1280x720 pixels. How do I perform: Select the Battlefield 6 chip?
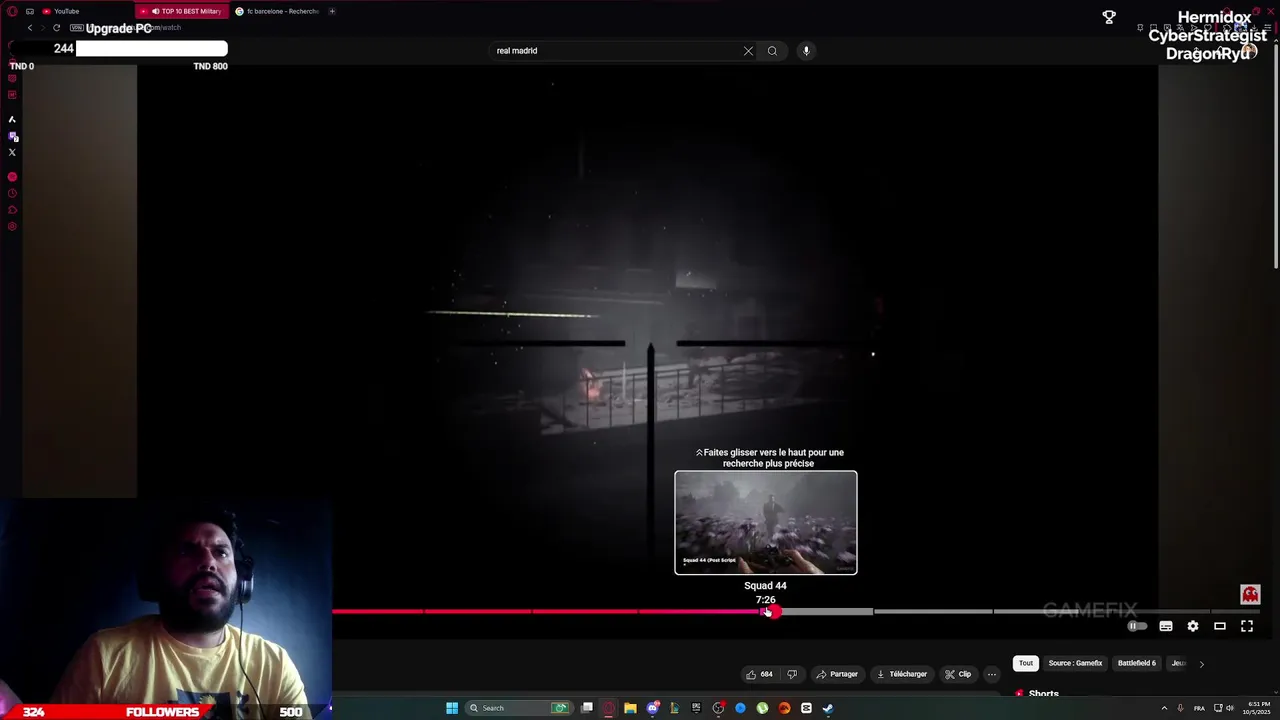pyautogui.click(x=1136, y=663)
